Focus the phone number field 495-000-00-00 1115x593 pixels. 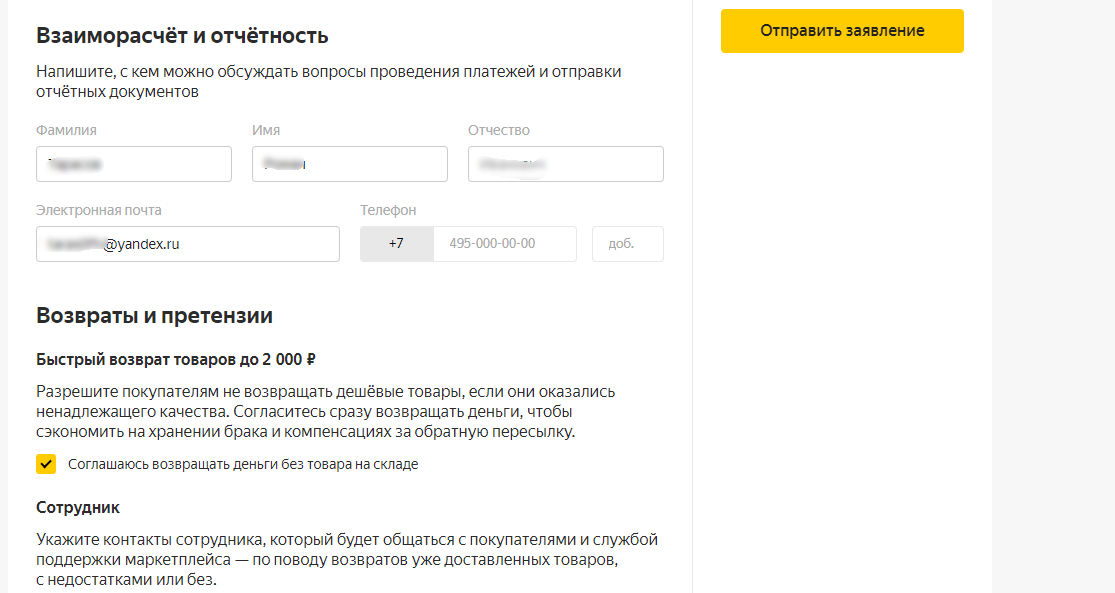pyautogui.click(x=504, y=244)
